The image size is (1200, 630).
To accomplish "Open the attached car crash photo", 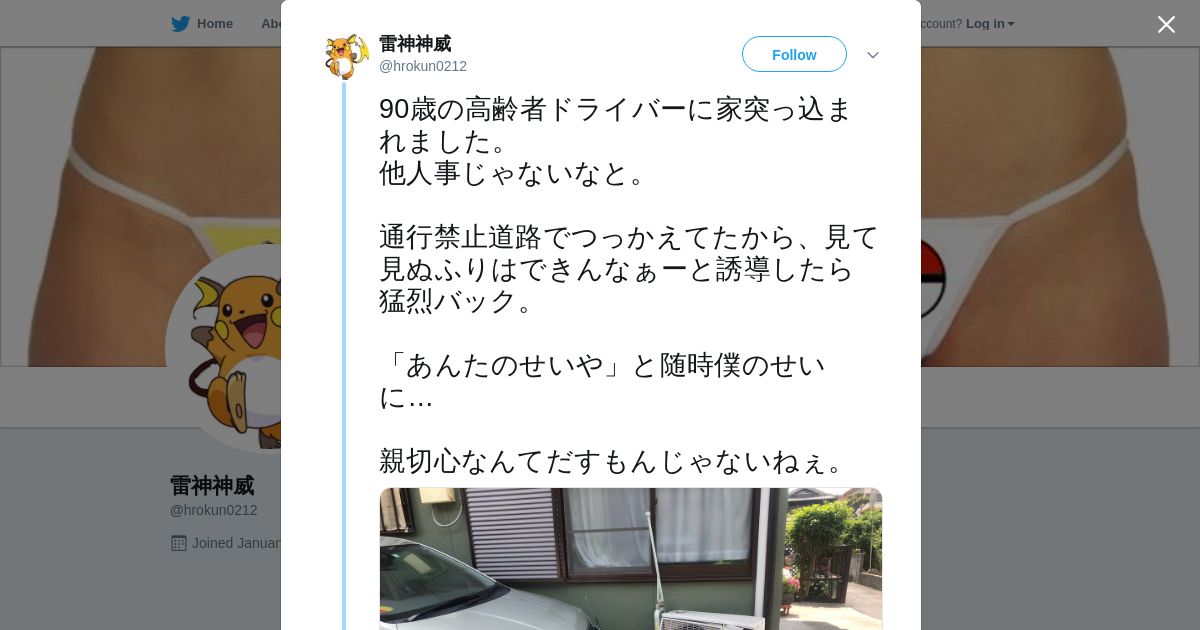I will pos(631,559).
